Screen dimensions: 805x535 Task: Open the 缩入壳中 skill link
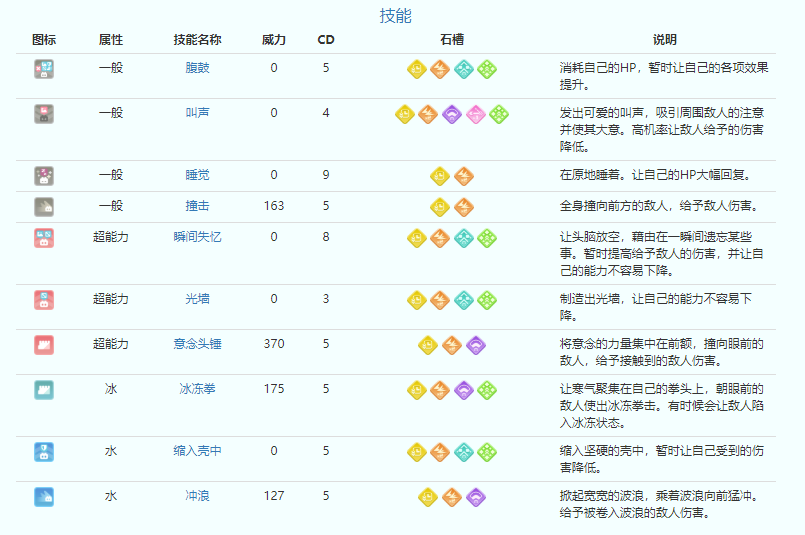[x=197, y=451]
